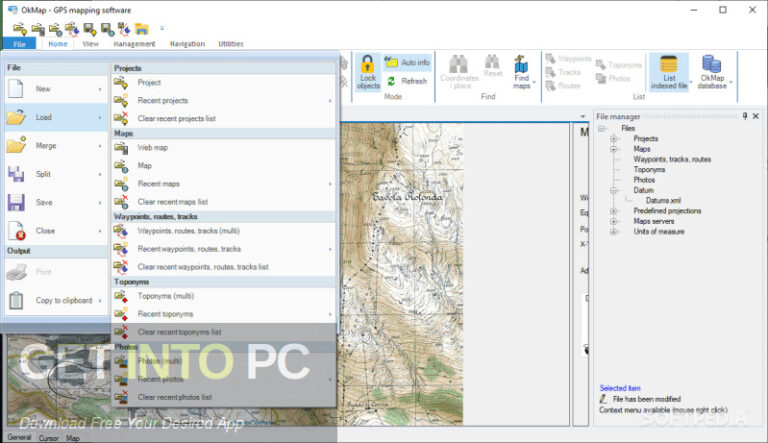
Task: Switch to the View ribbon tab
Action: coord(90,44)
